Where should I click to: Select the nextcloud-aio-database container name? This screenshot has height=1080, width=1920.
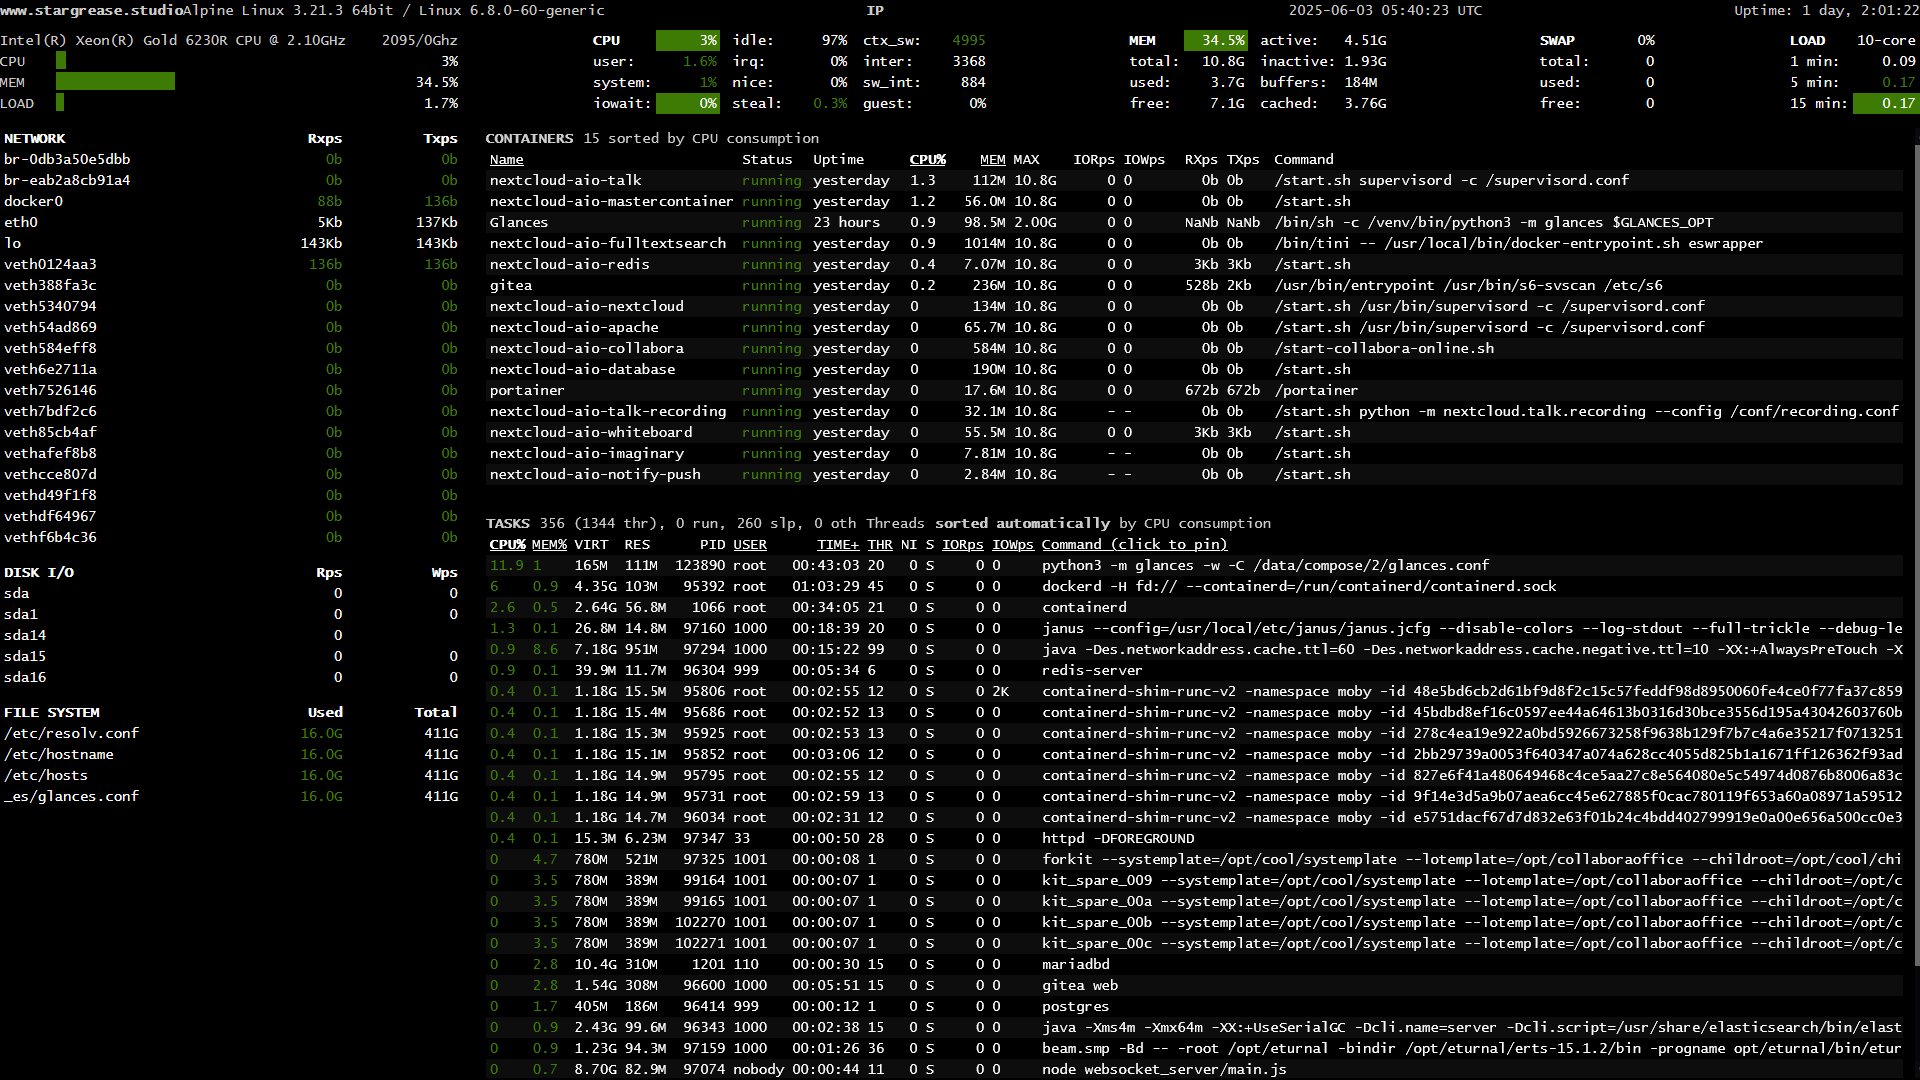(x=582, y=370)
